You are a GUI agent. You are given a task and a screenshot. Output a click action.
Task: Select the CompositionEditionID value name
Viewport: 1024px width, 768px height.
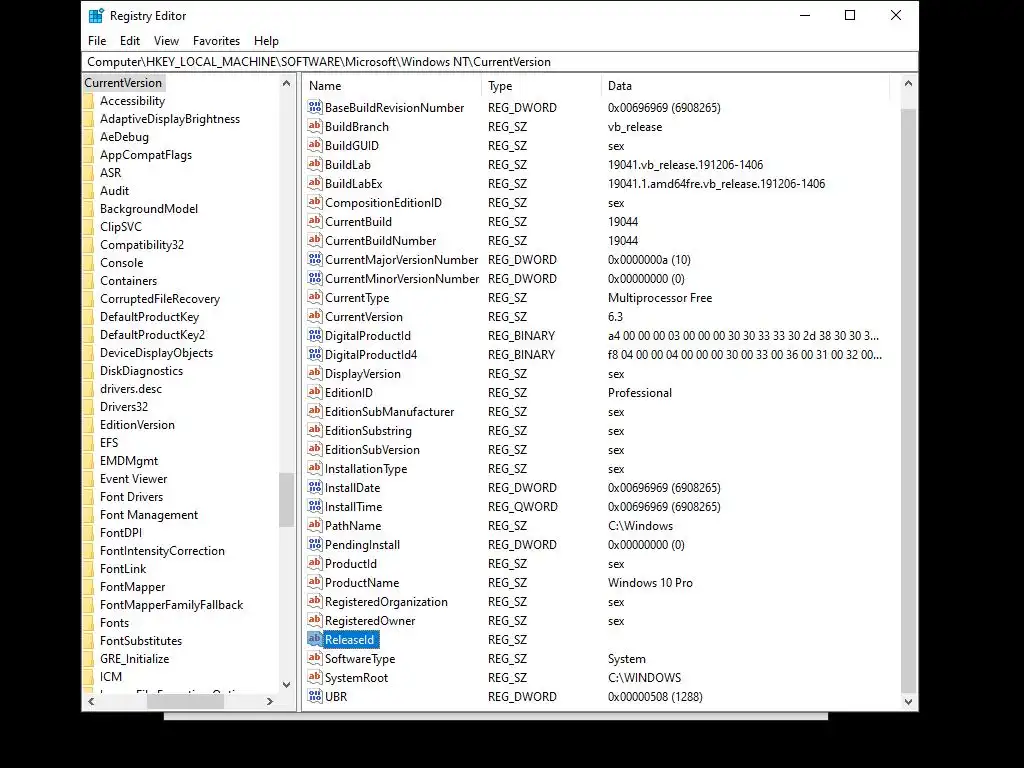(x=383, y=203)
